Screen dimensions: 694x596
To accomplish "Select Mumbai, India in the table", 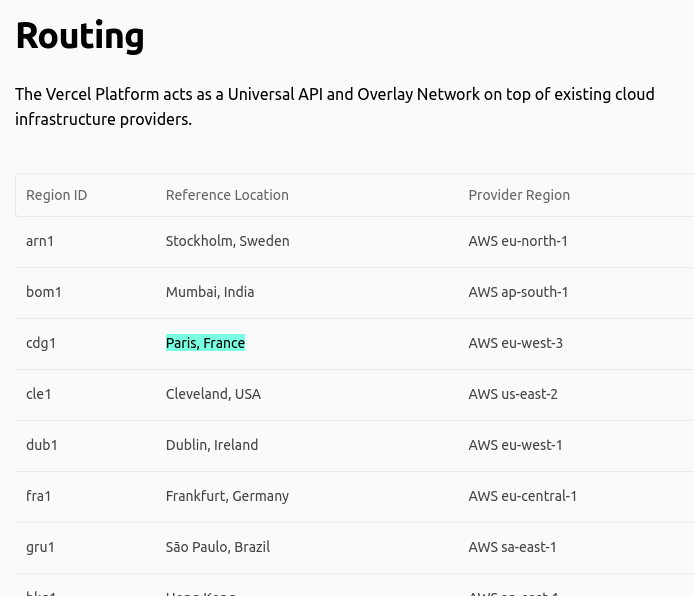I will tap(210, 292).
